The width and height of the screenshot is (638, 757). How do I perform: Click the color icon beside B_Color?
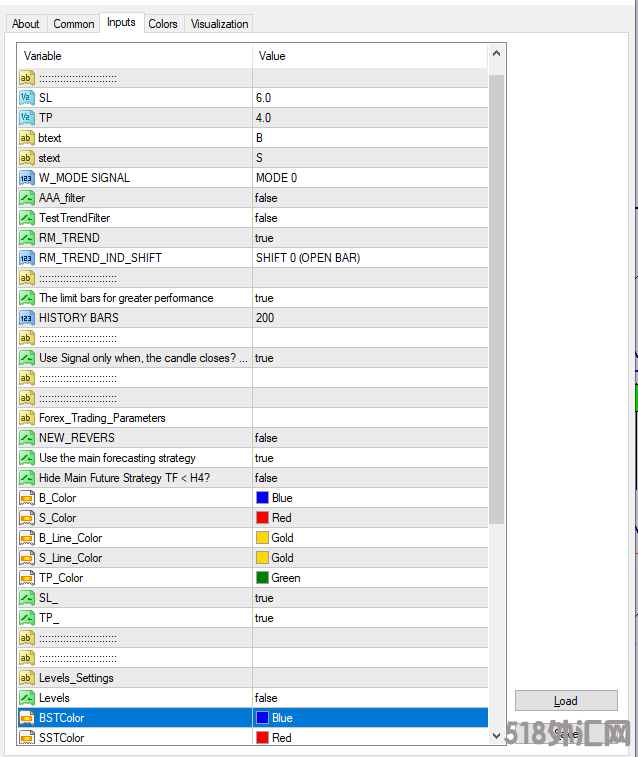pyautogui.click(x=27, y=498)
